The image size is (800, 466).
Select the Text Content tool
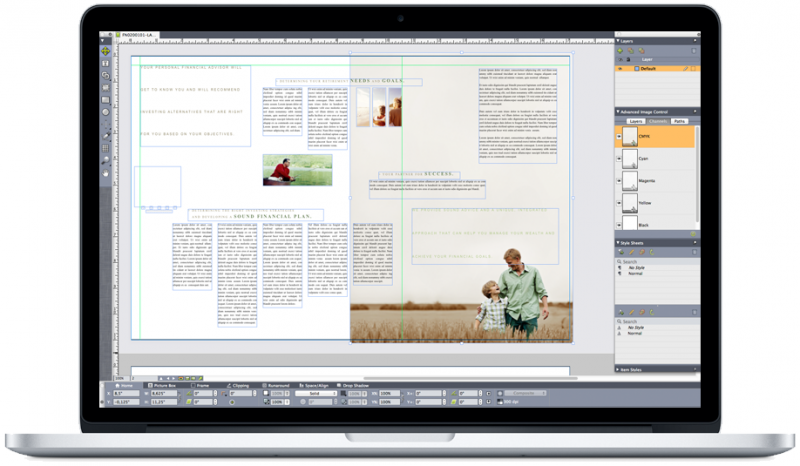106,63
